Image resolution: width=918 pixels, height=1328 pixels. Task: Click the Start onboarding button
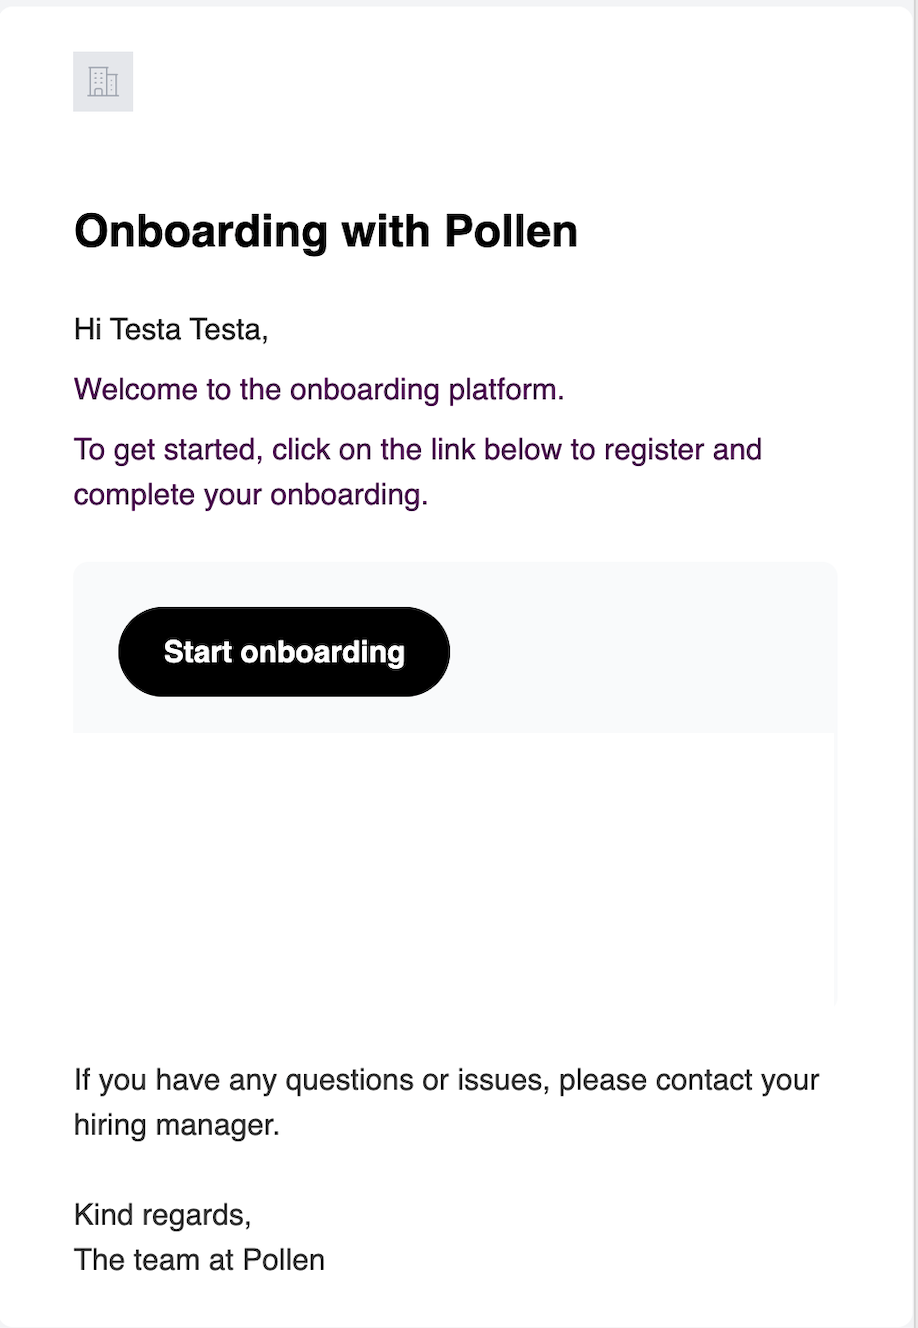[284, 651]
